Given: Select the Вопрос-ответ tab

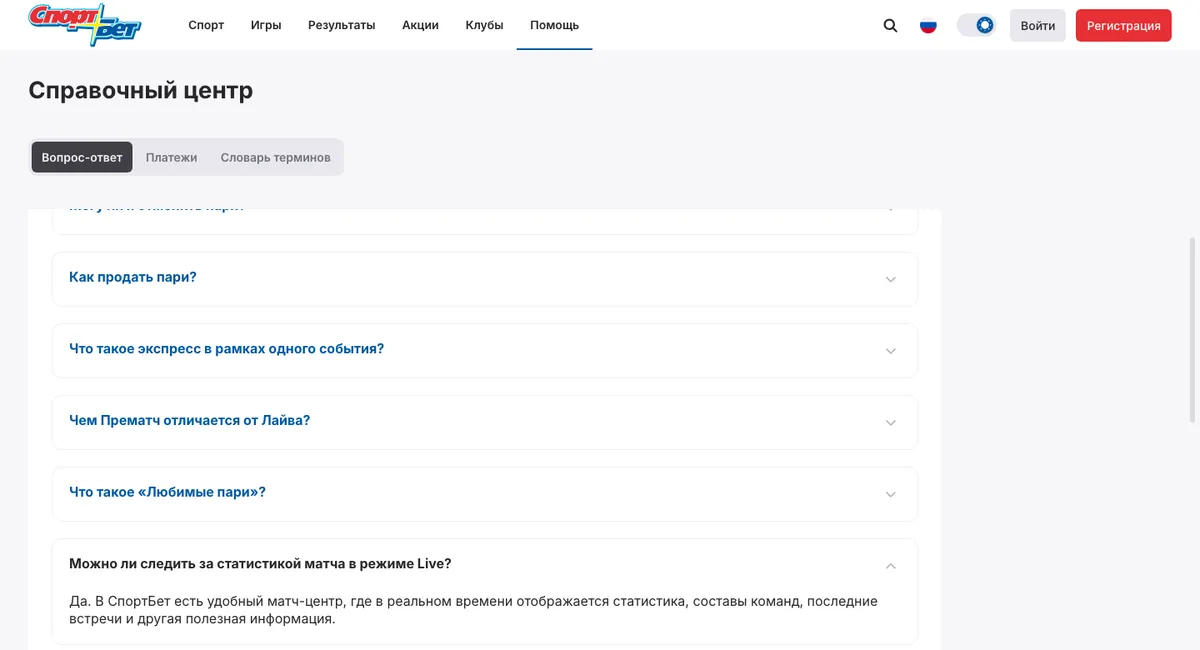Looking at the screenshot, I should pyautogui.click(x=82, y=157).
